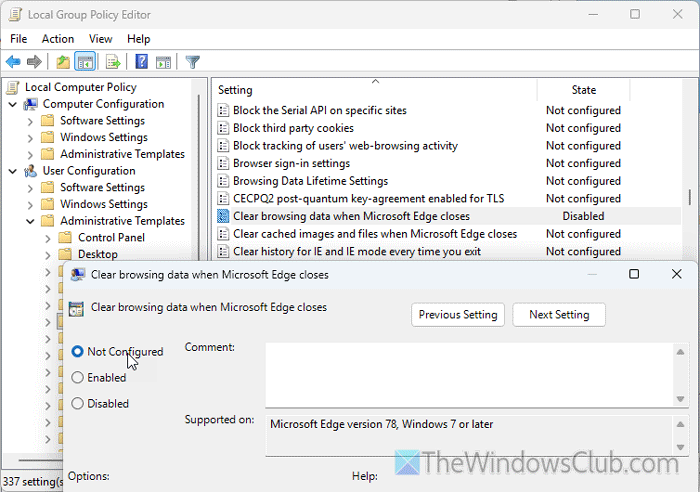
Task: Click the Filter funnel toolbar icon
Action: pos(192,62)
